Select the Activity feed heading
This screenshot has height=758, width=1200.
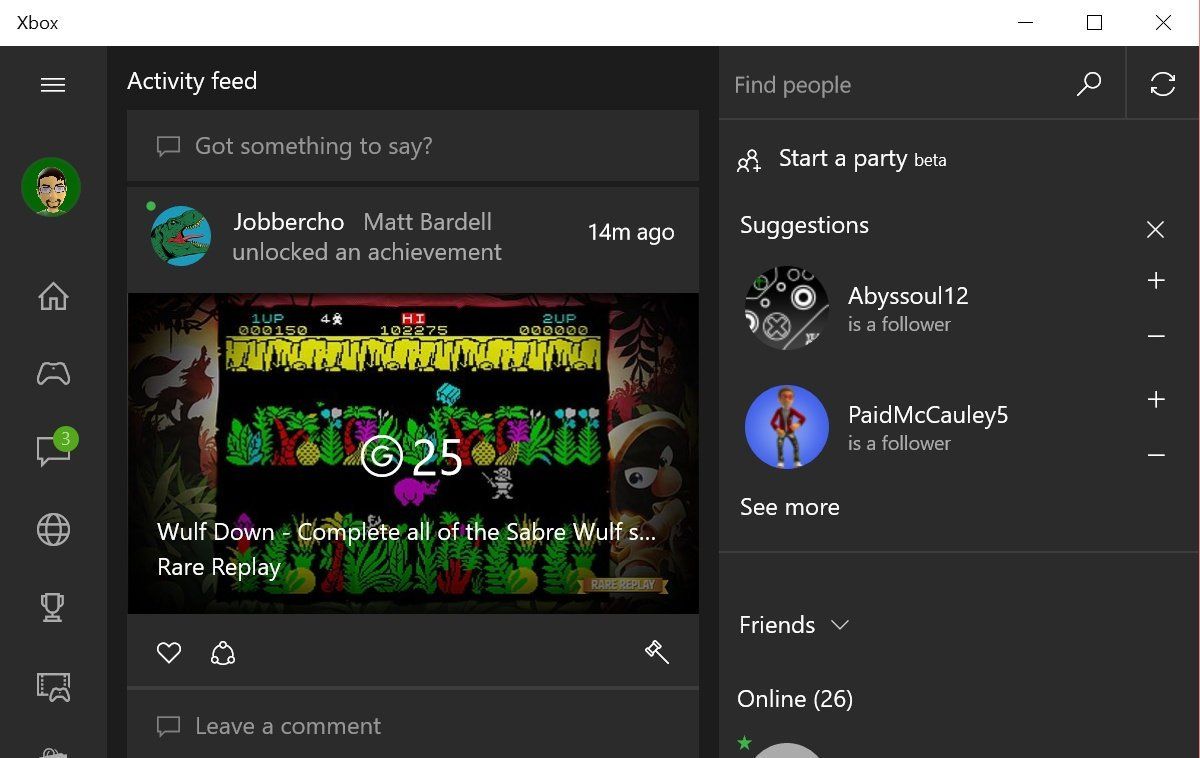[192, 81]
